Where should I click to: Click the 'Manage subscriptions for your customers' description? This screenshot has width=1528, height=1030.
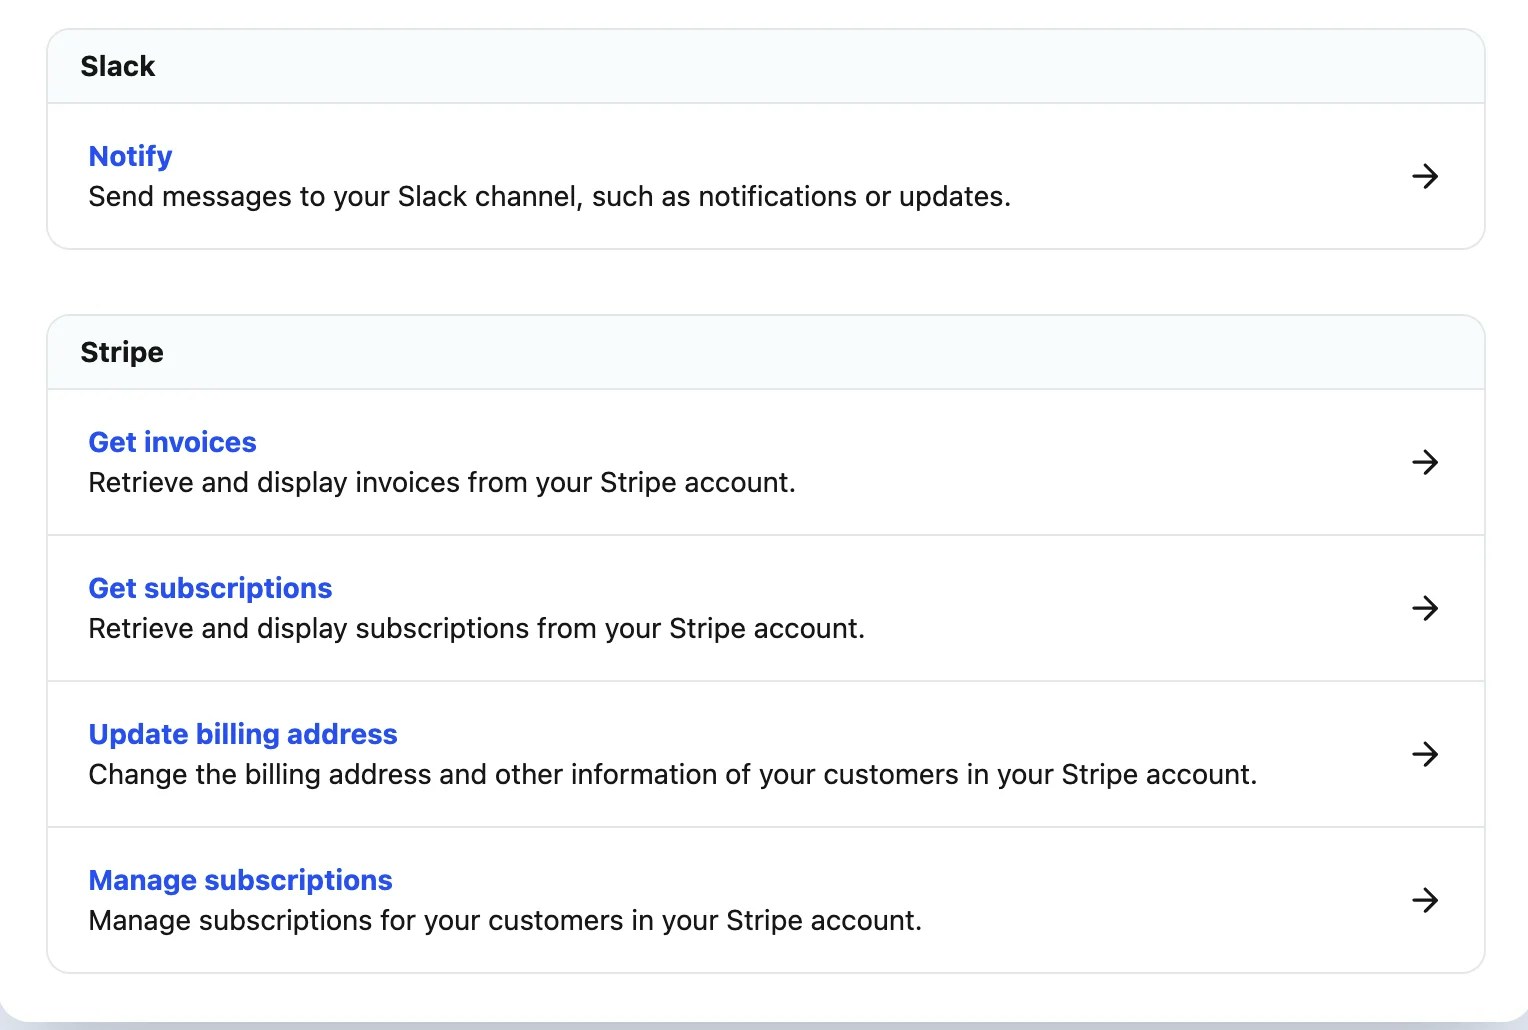click(505, 921)
